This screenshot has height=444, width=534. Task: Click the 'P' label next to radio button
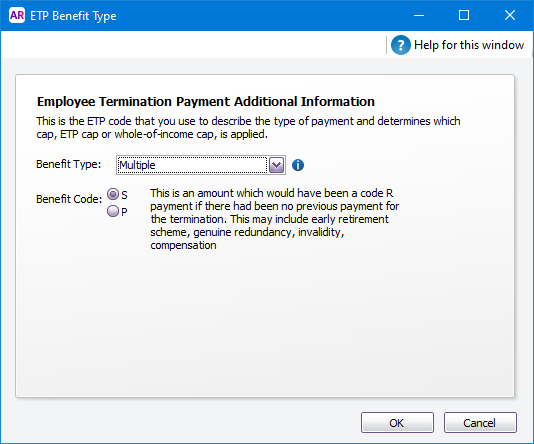(124, 212)
